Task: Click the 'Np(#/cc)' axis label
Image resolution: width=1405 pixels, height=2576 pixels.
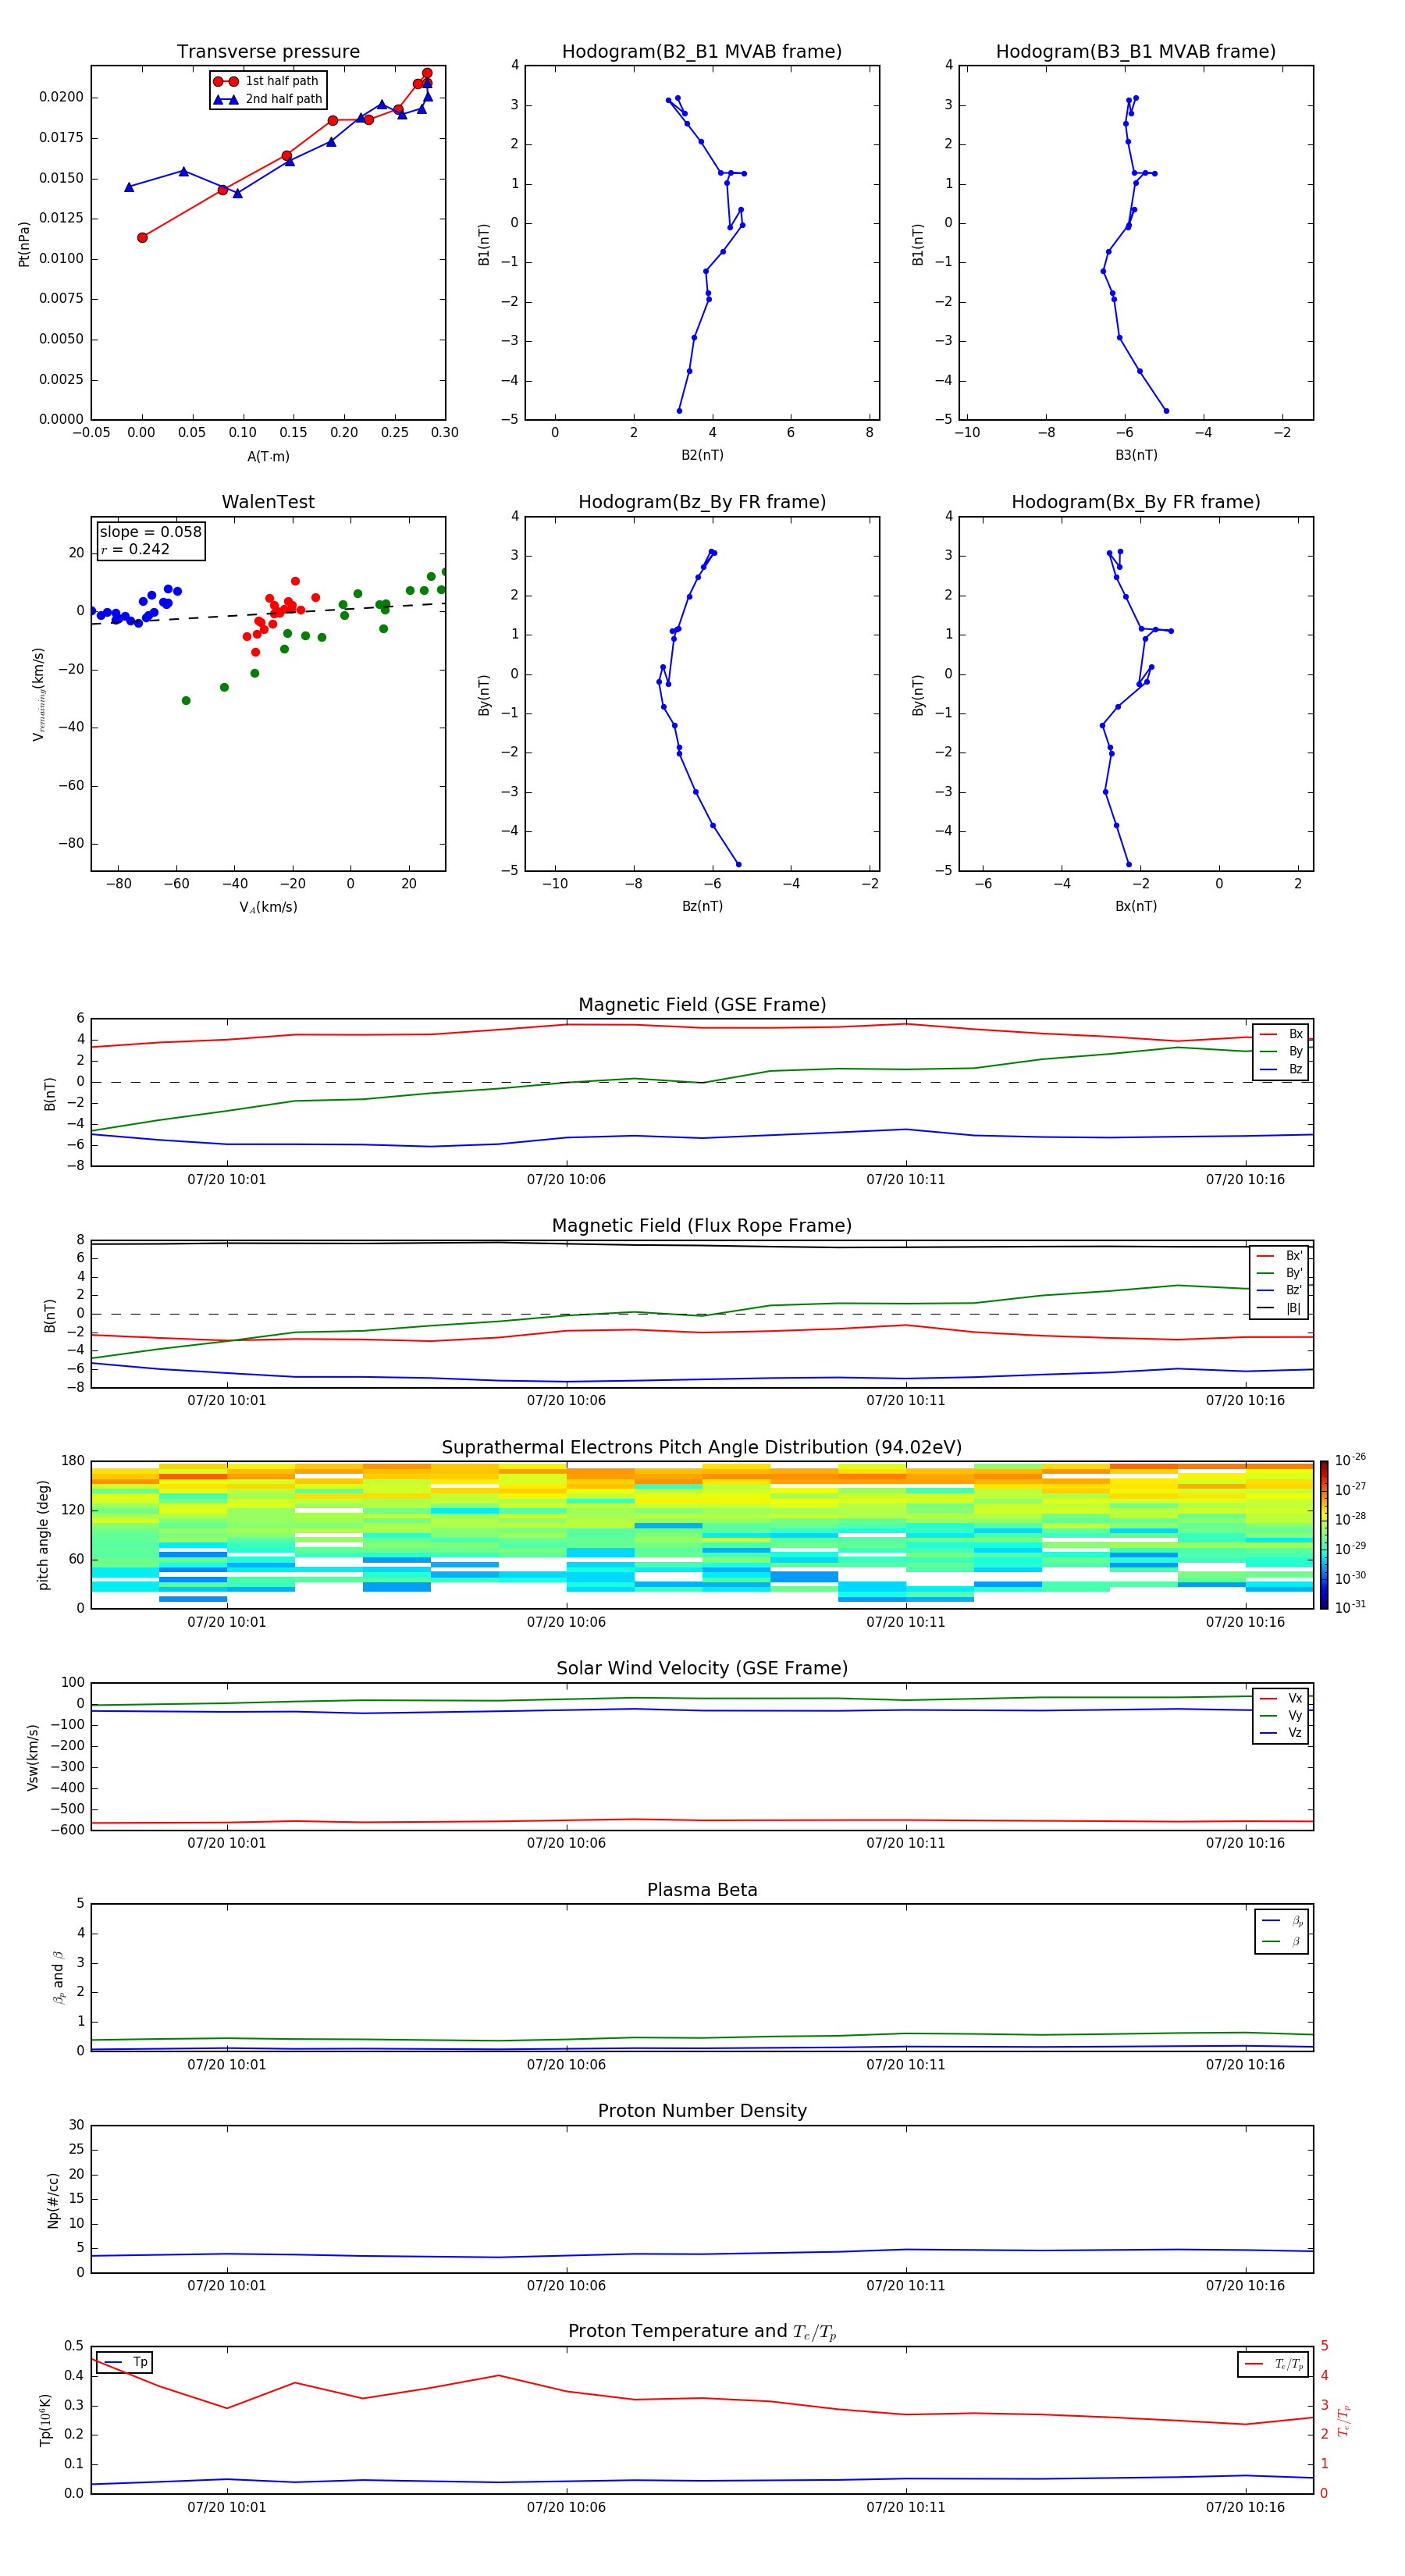Action: 53,2199
